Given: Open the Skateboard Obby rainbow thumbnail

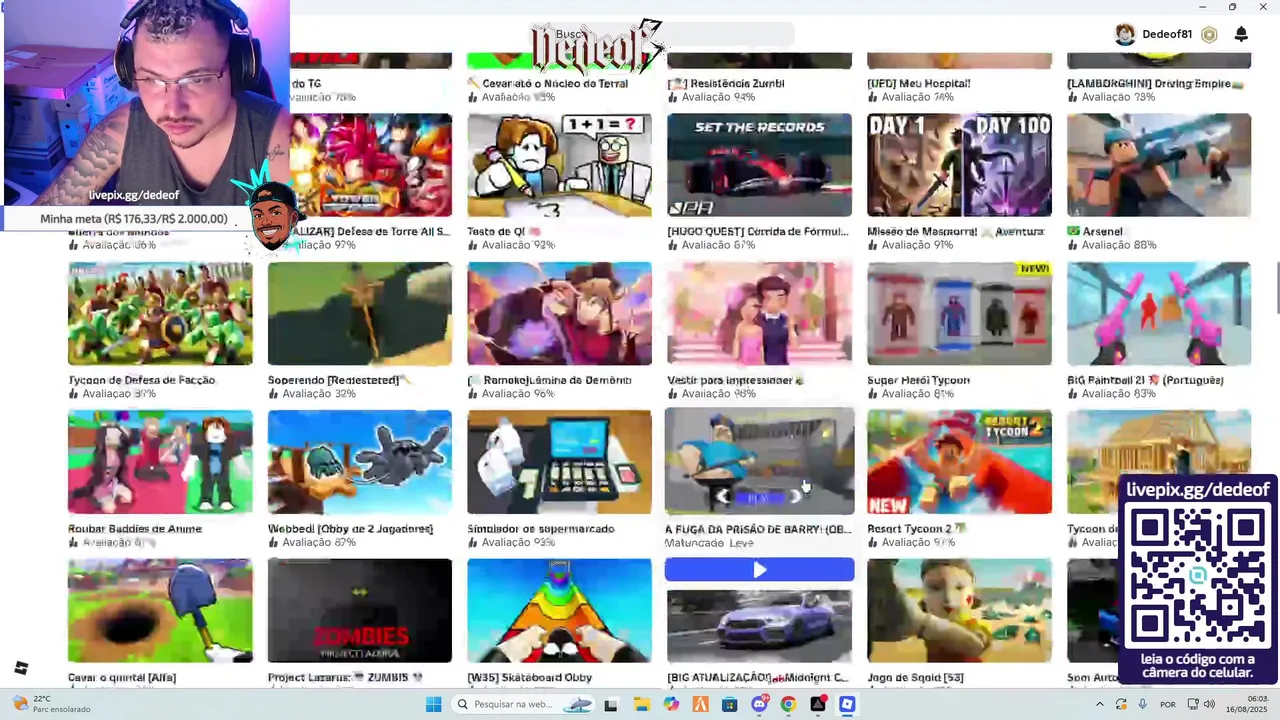Looking at the screenshot, I should tap(559, 611).
